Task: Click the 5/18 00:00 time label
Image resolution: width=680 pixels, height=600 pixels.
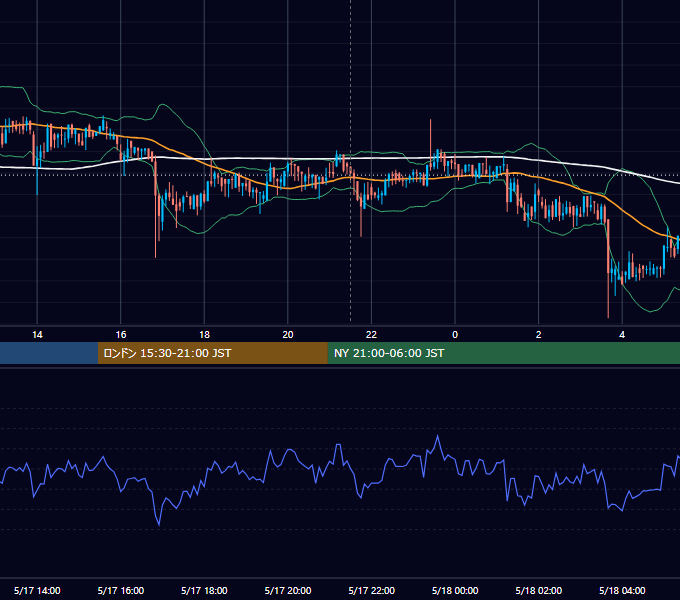Action: pyautogui.click(x=455, y=590)
